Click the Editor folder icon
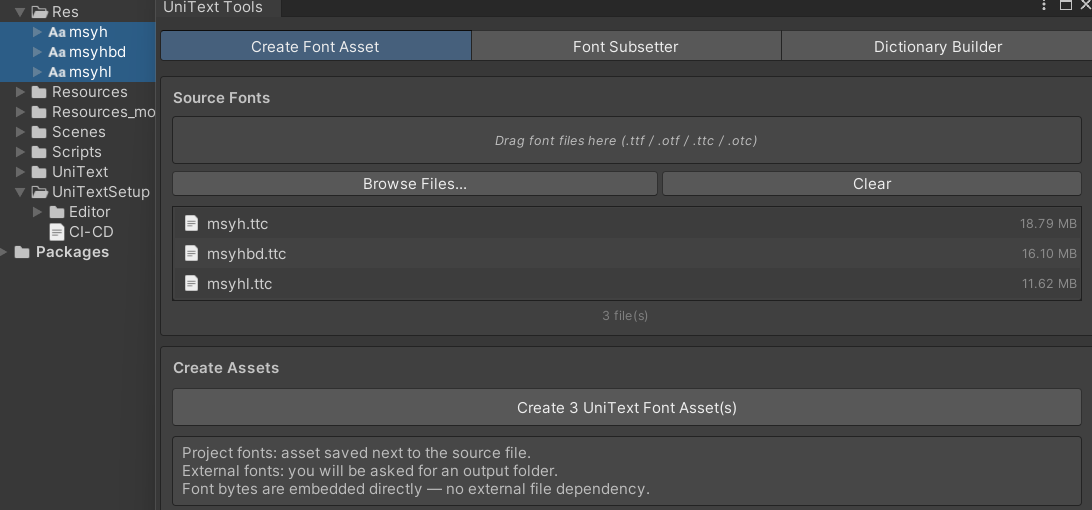The width and height of the screenshot is (1092, 510). point(57,212)
